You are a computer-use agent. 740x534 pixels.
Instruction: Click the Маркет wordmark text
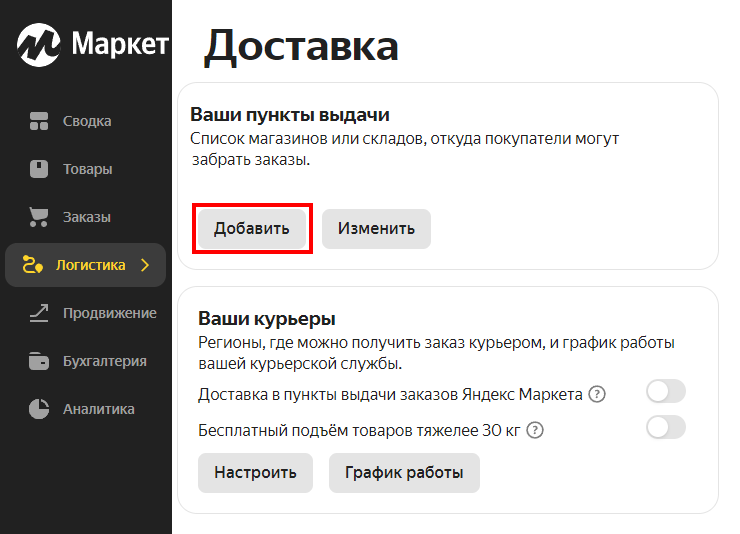119,44
